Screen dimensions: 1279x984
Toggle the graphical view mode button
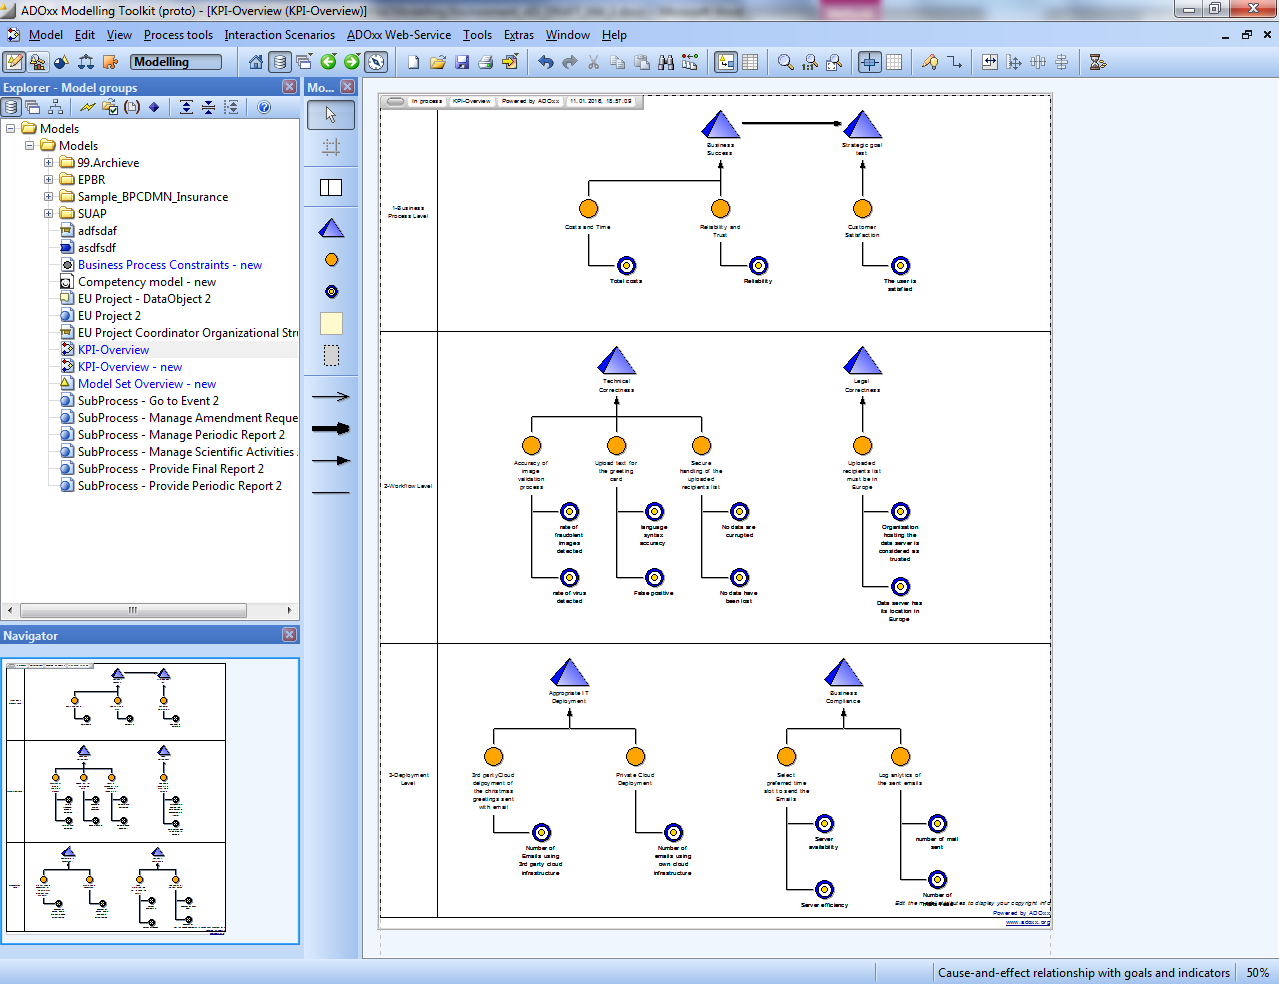point(726,62)
